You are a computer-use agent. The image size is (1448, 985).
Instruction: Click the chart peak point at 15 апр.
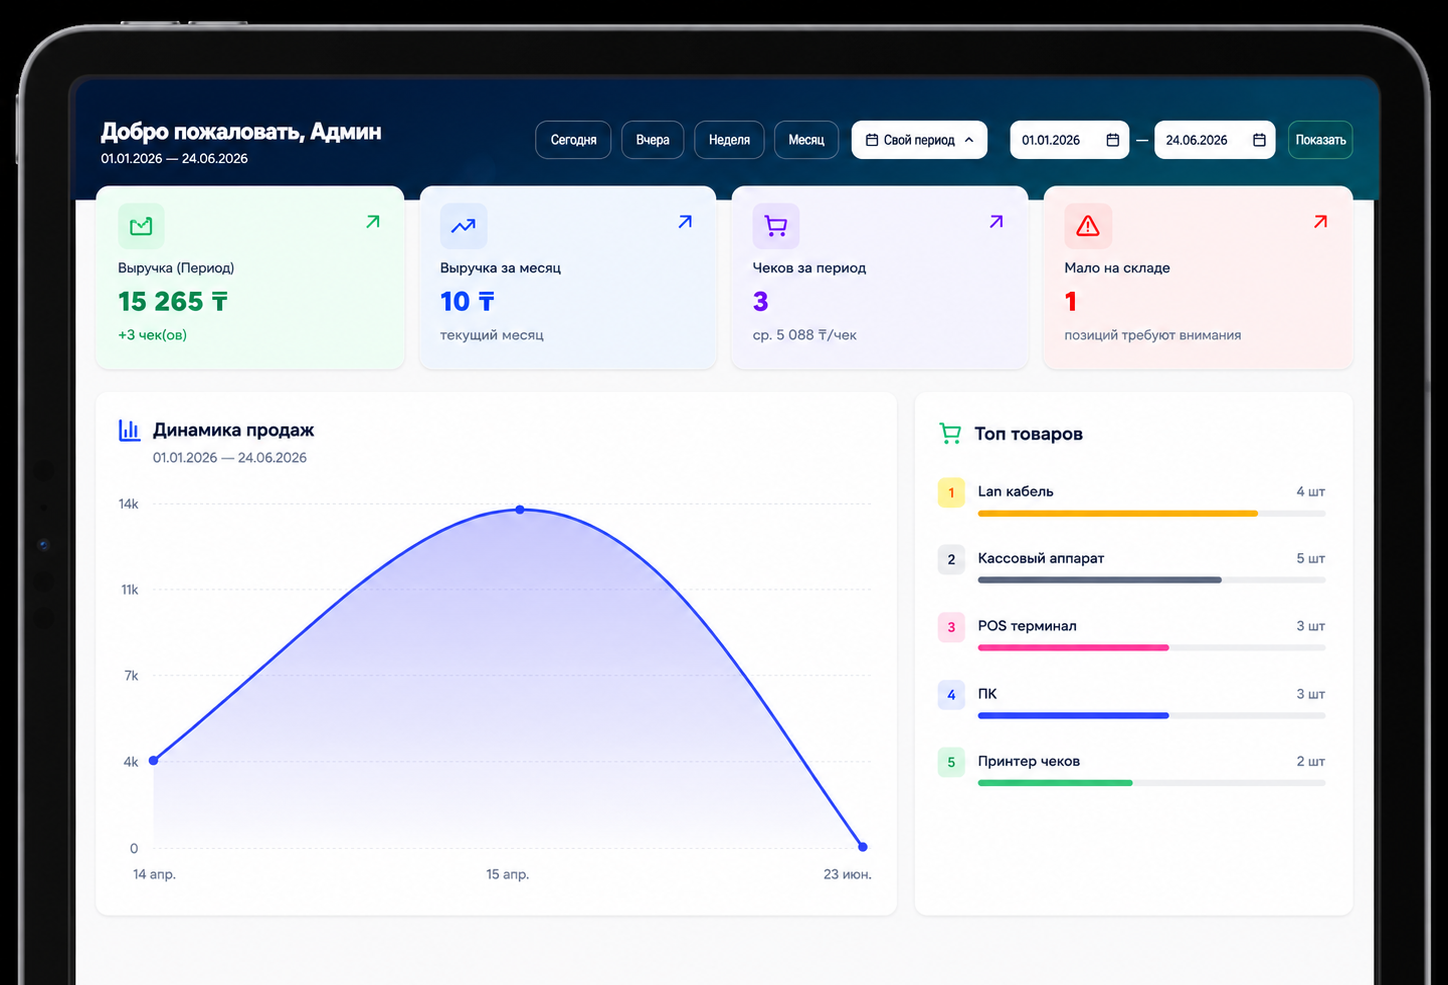point(520,510)
